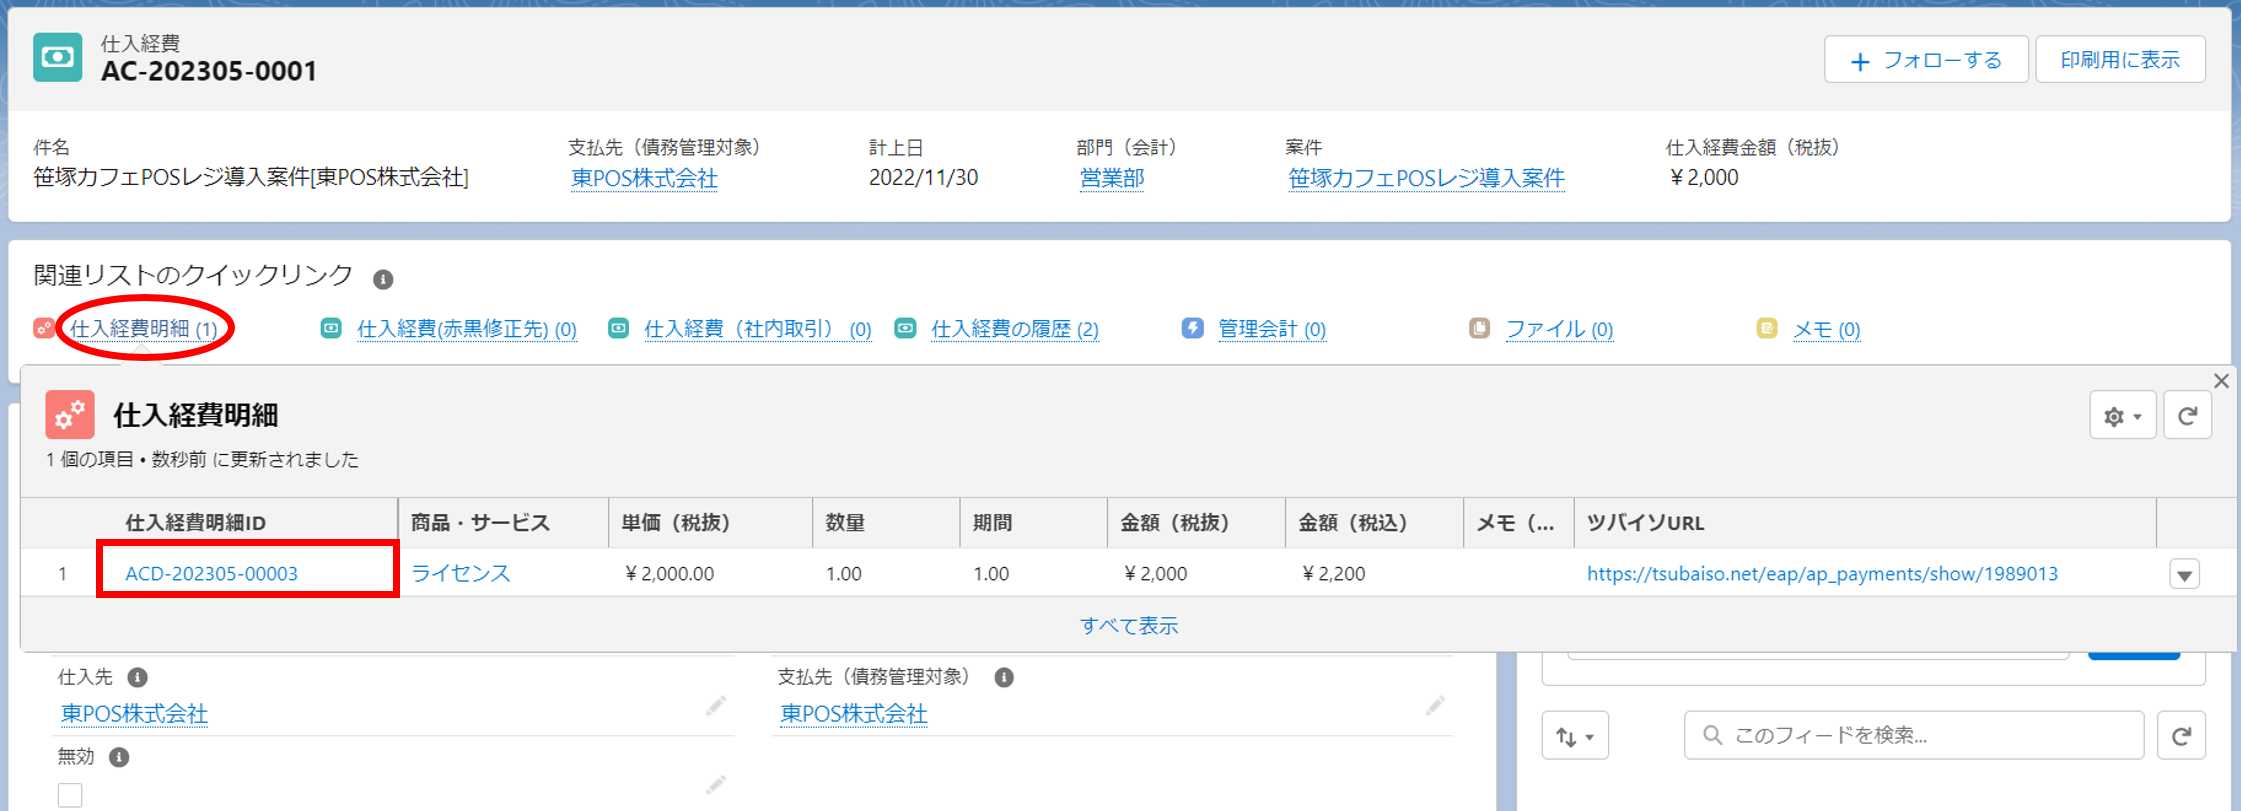2241x811 pixels.
Task: Refresh the feed with the refresh icon
Action: [x=2181, y=736]
